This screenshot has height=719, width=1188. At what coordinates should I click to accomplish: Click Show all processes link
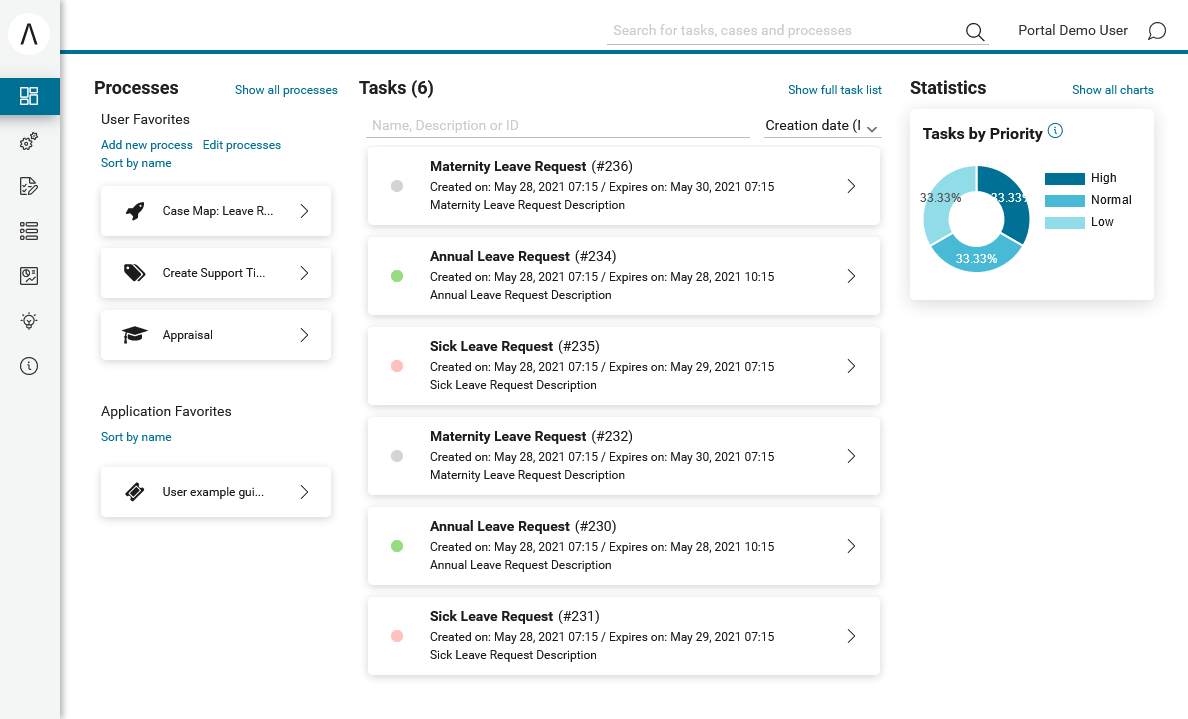tap(286, 89)
